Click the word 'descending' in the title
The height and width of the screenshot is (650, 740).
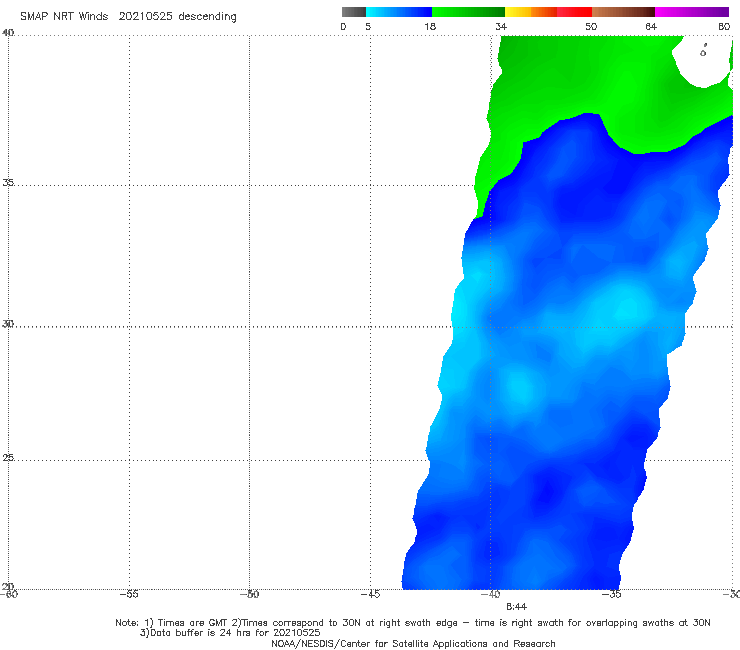tap(208, 17)
